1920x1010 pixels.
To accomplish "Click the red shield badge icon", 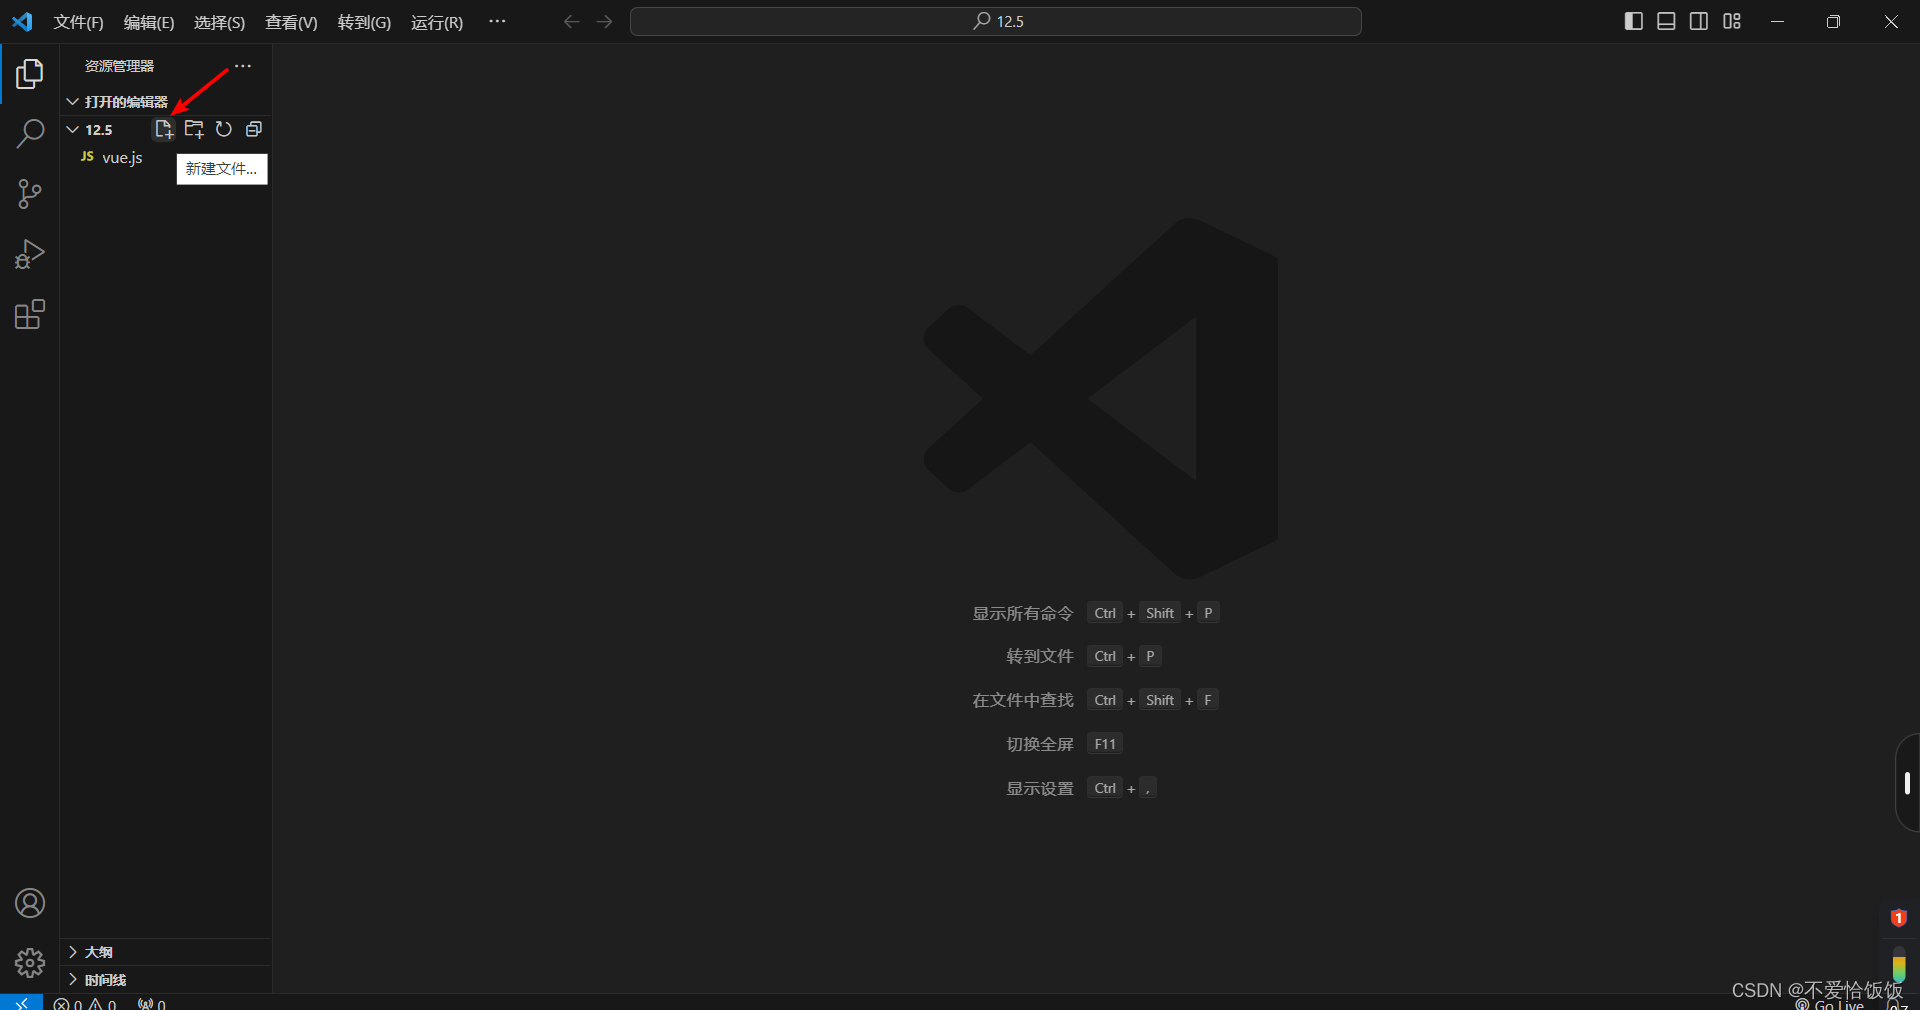I will tap(1898, 918).
